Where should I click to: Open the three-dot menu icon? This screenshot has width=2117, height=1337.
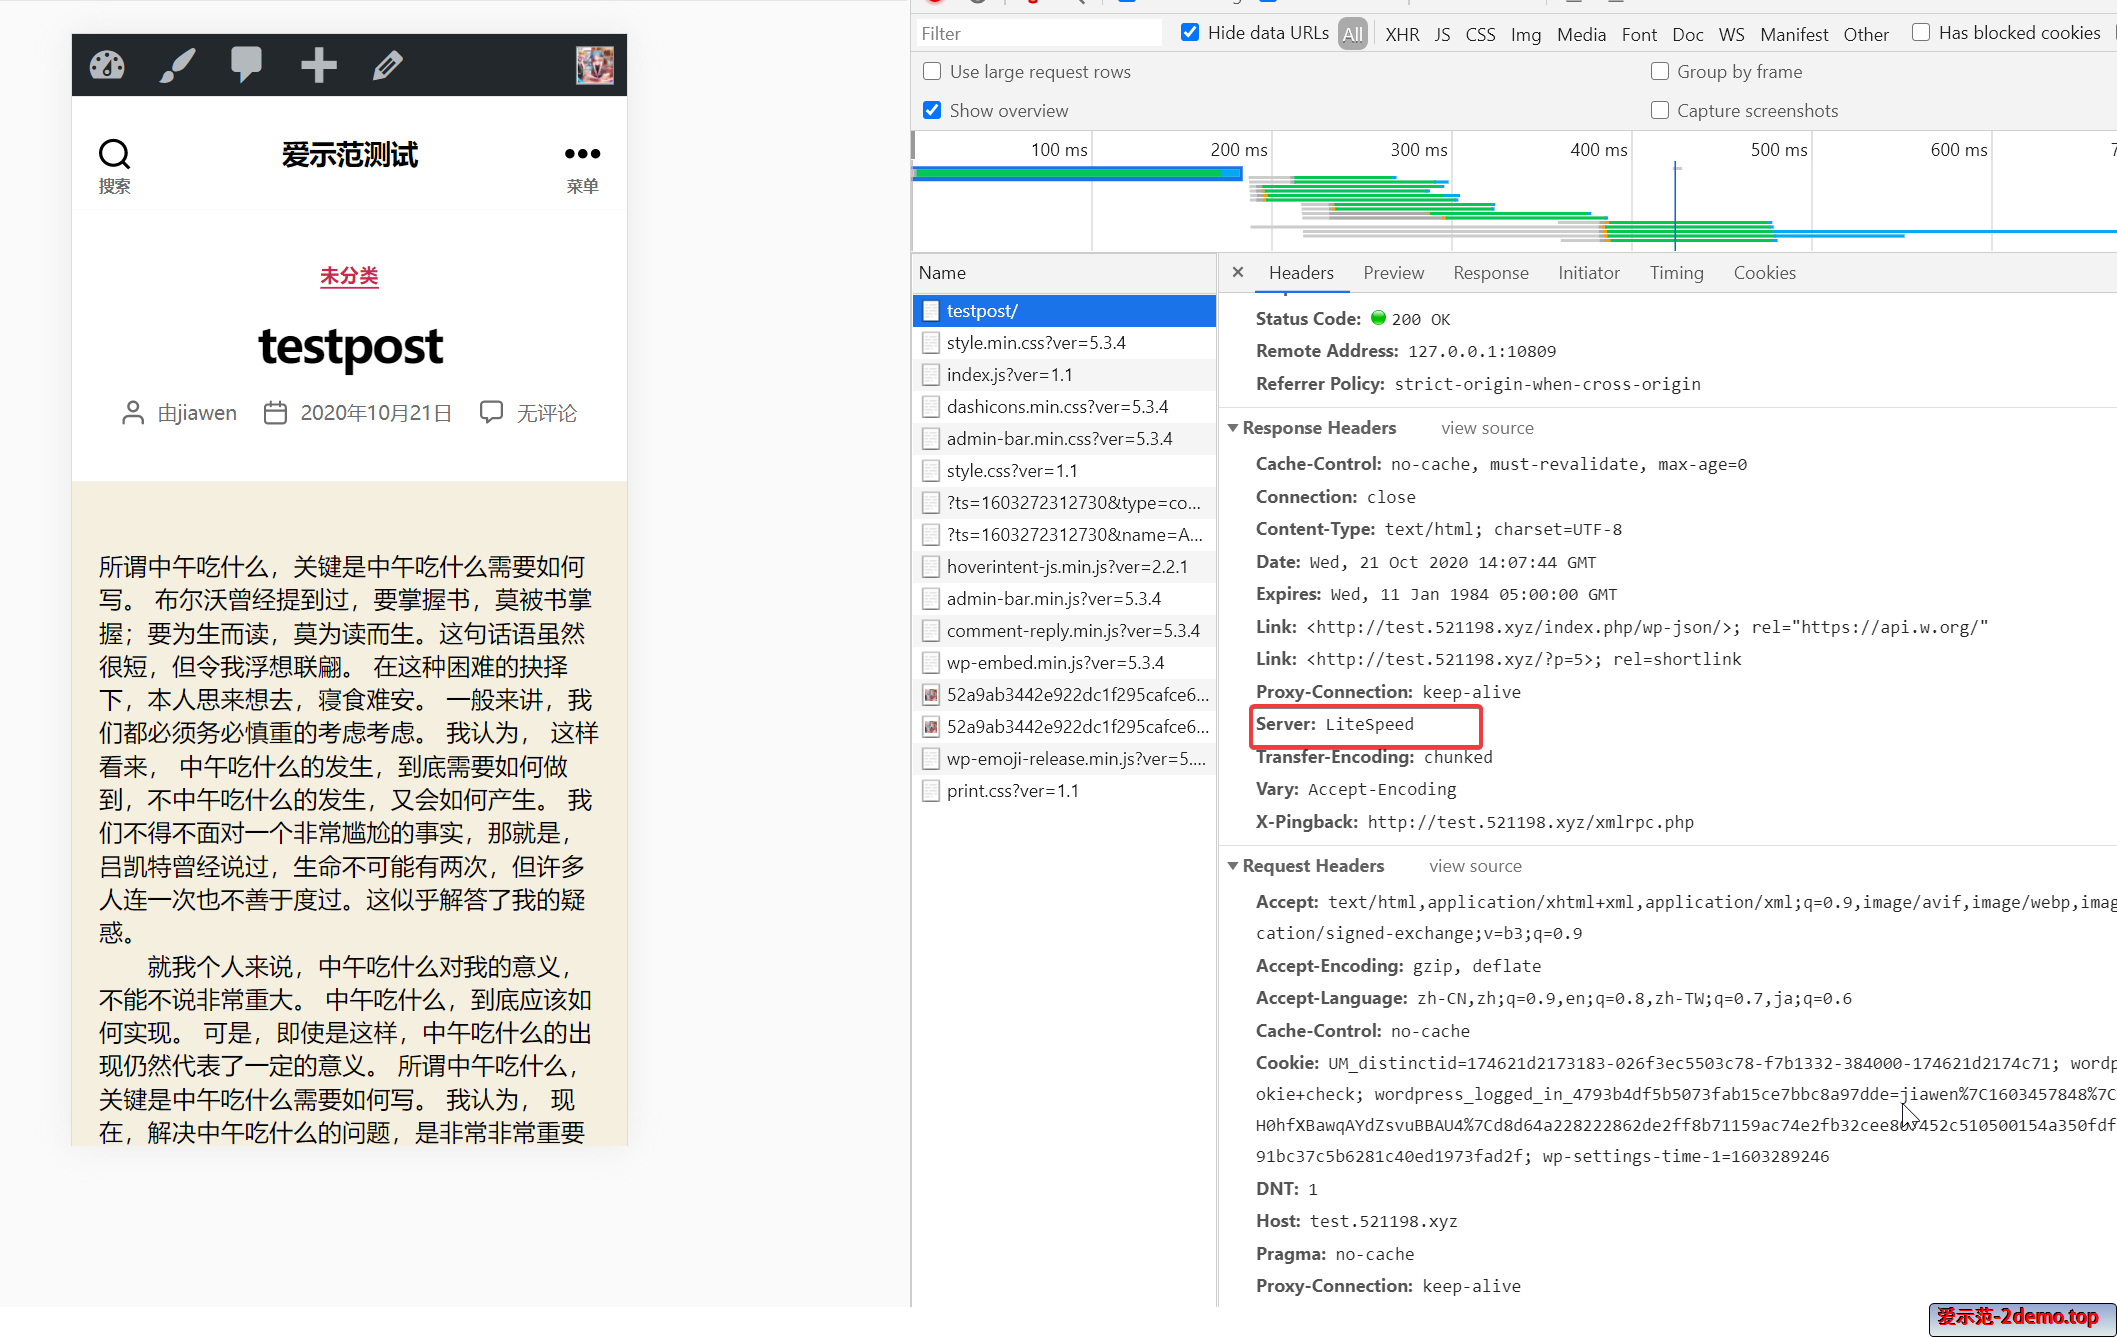point(582,154)
